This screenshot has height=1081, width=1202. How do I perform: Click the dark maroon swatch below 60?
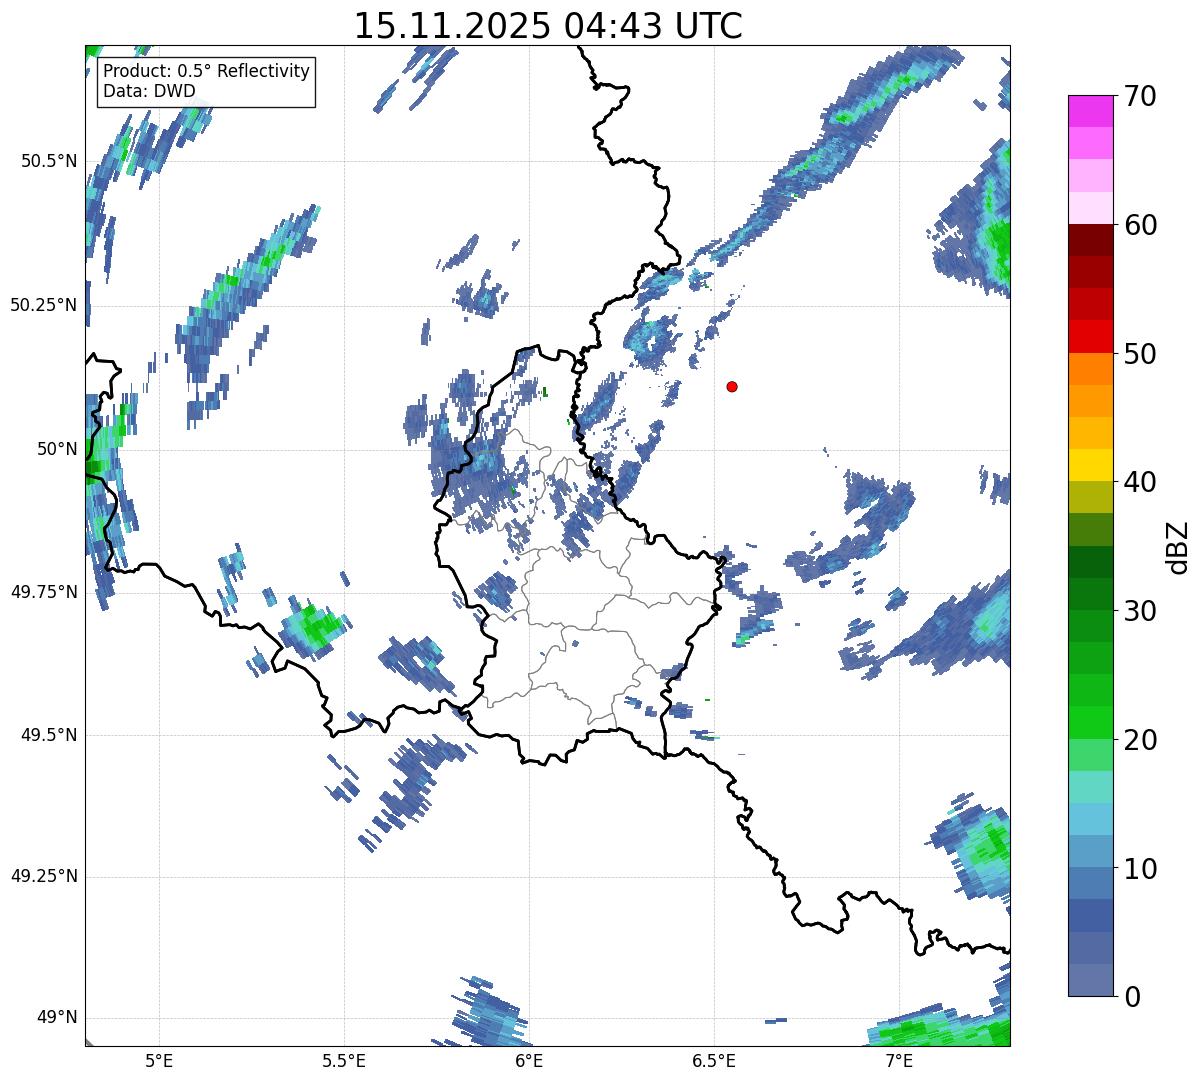click(x=1090, y=240)
